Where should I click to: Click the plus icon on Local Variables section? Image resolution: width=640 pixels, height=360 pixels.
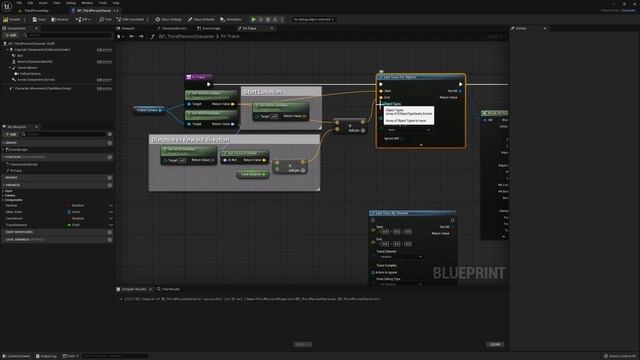[x=110, y=240]
